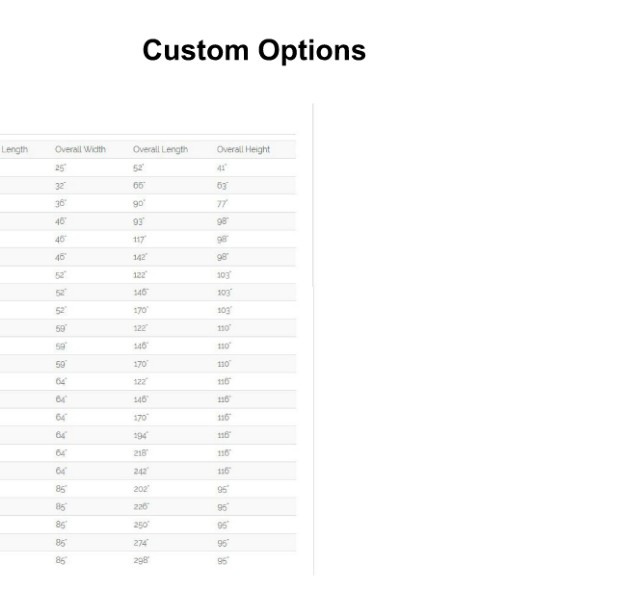The image size is (640, 616).
Task: Click the 117" overall length value
Action: coord(139,239)
